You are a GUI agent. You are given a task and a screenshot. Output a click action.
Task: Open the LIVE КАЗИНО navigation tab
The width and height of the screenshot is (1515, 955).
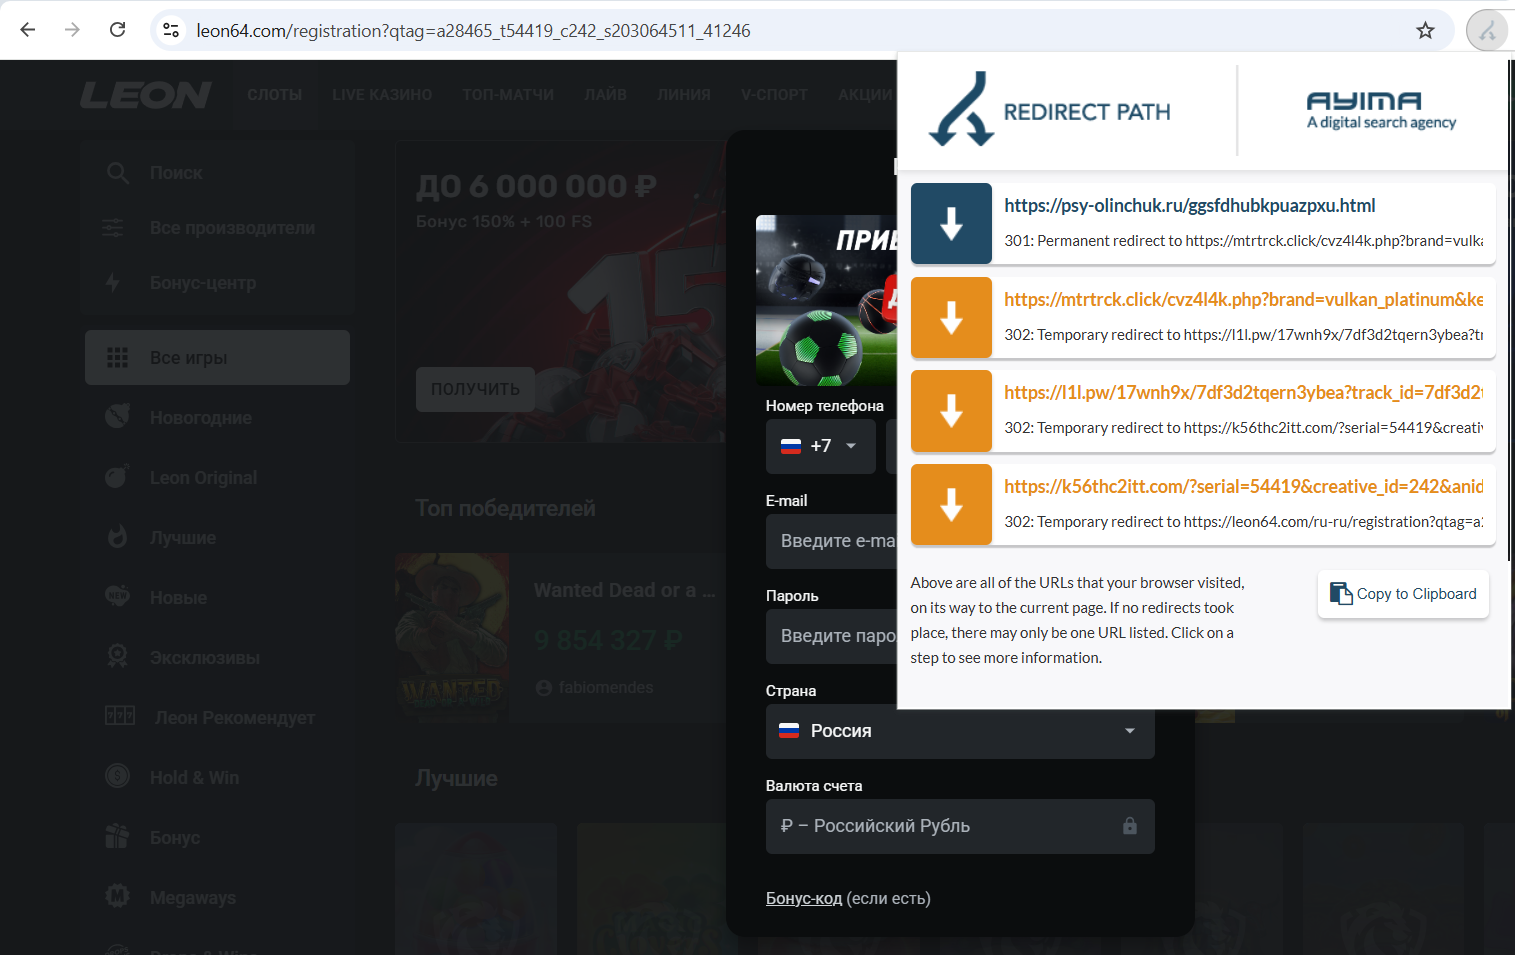[382, 95]
